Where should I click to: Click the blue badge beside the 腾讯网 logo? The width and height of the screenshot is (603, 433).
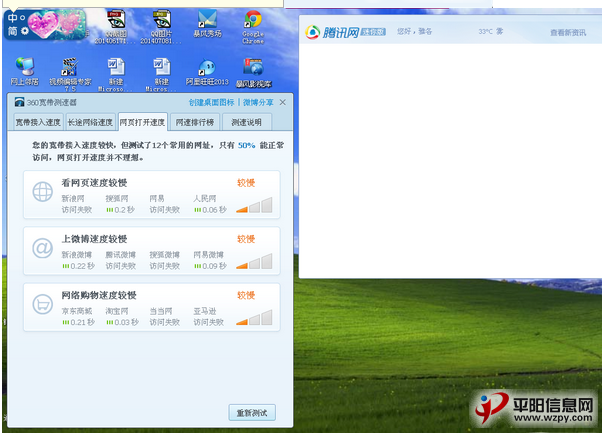373,32
